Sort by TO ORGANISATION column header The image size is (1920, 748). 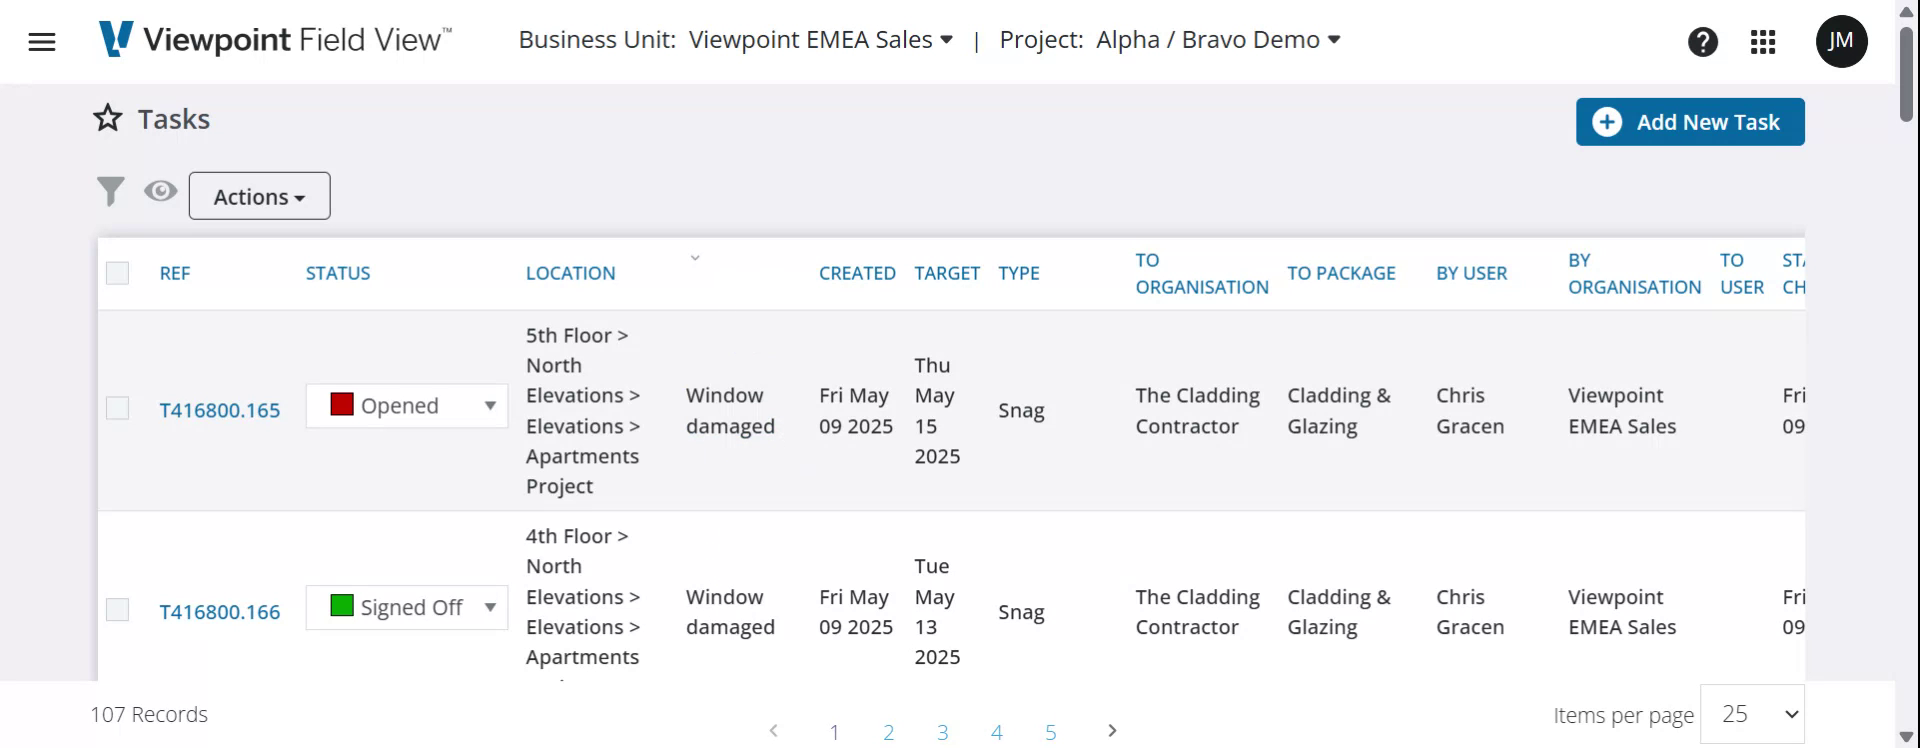pyautogui.click(x=1202, y=273)
